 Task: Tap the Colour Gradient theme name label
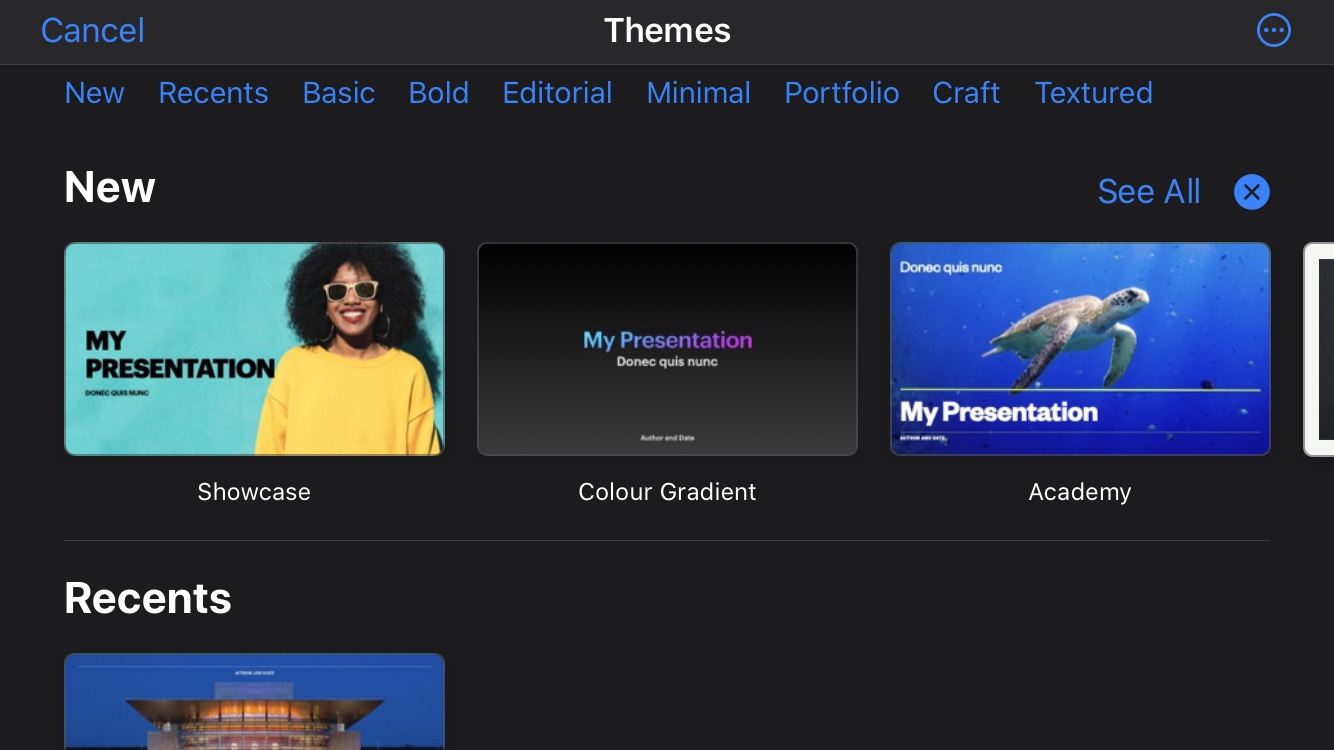(667, 492)
